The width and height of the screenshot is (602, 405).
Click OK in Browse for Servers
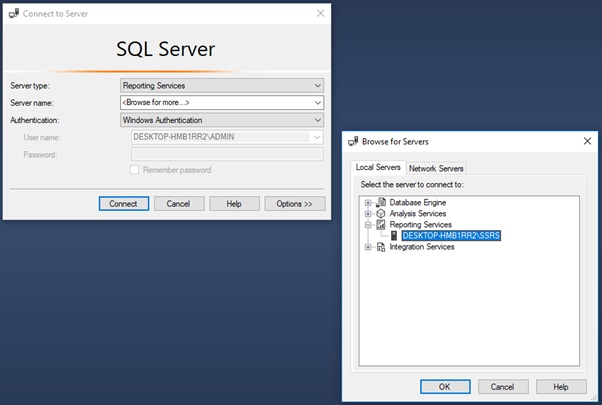pos(445,387)
